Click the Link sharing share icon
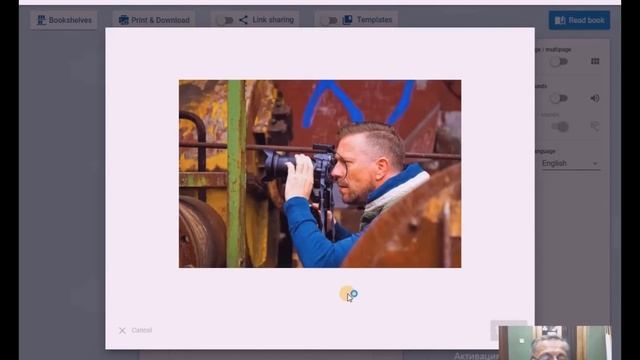640x360 pixels. (x=243, y=20)
